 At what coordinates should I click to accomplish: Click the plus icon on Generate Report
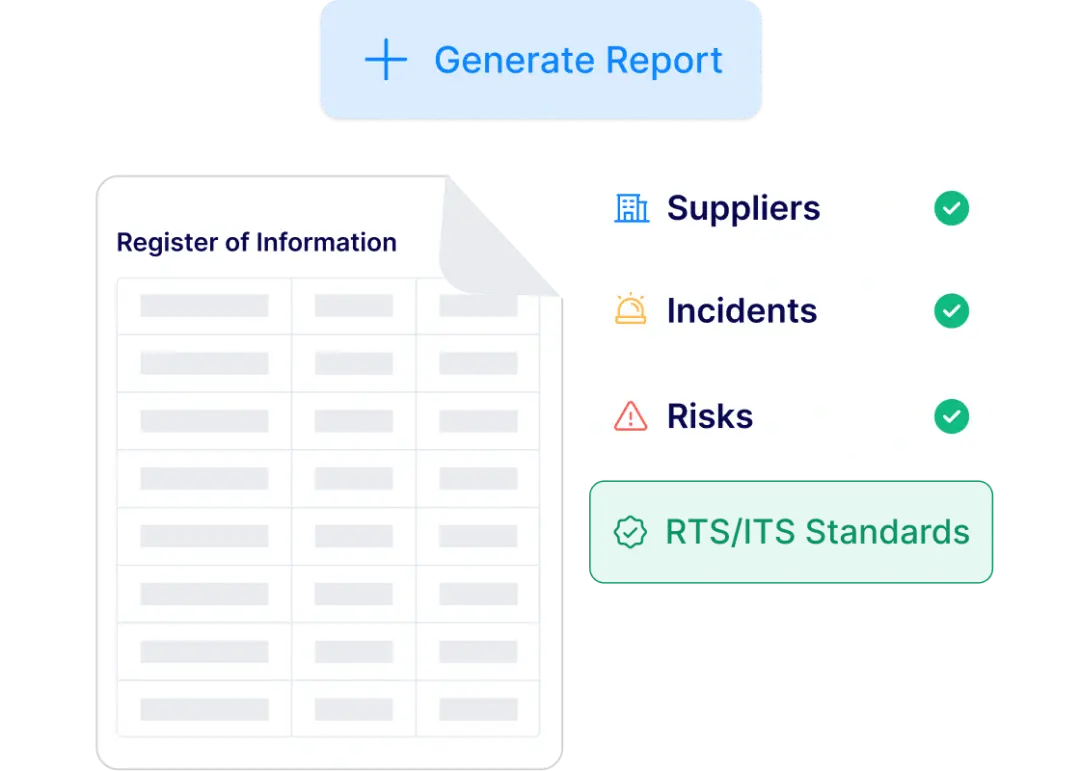coord(385,61)
